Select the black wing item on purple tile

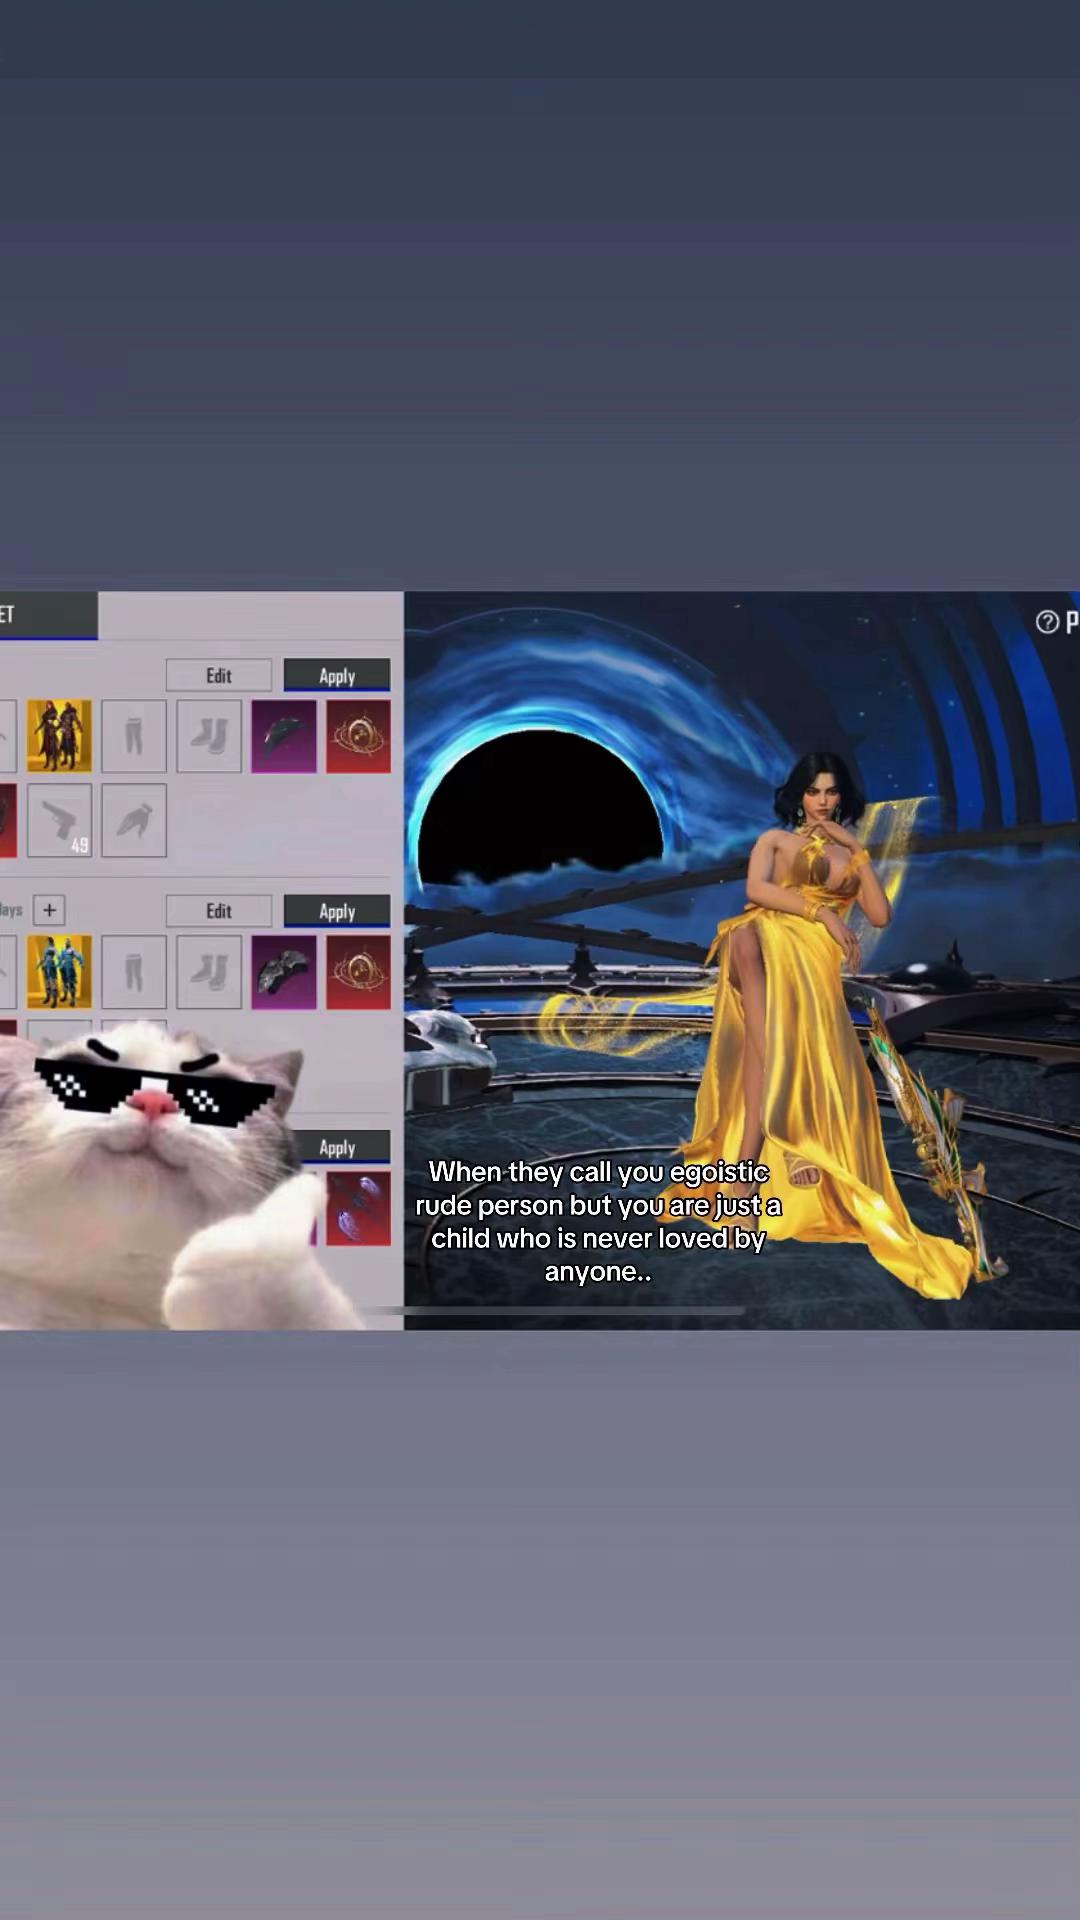284,736
